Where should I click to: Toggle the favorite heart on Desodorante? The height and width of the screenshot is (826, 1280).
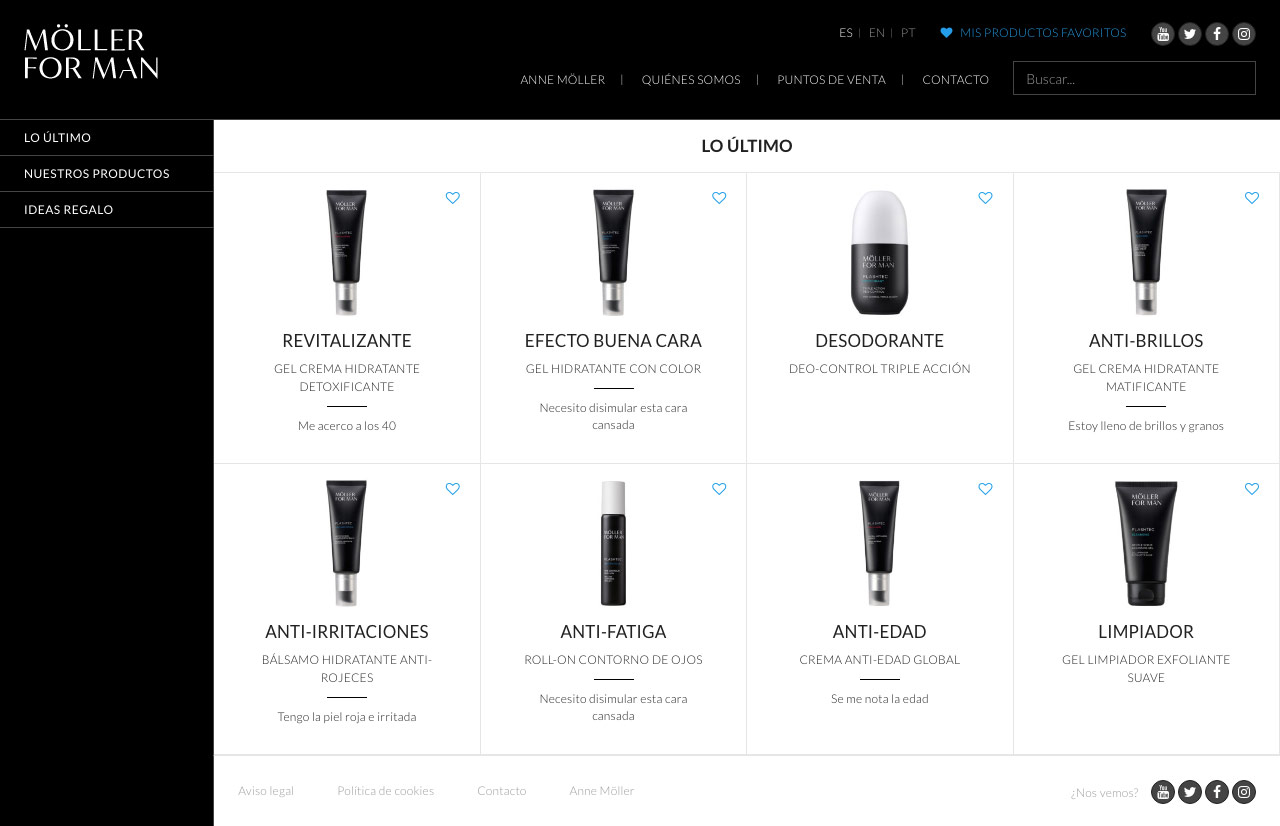pyautogui.click(x=986, y=198)
